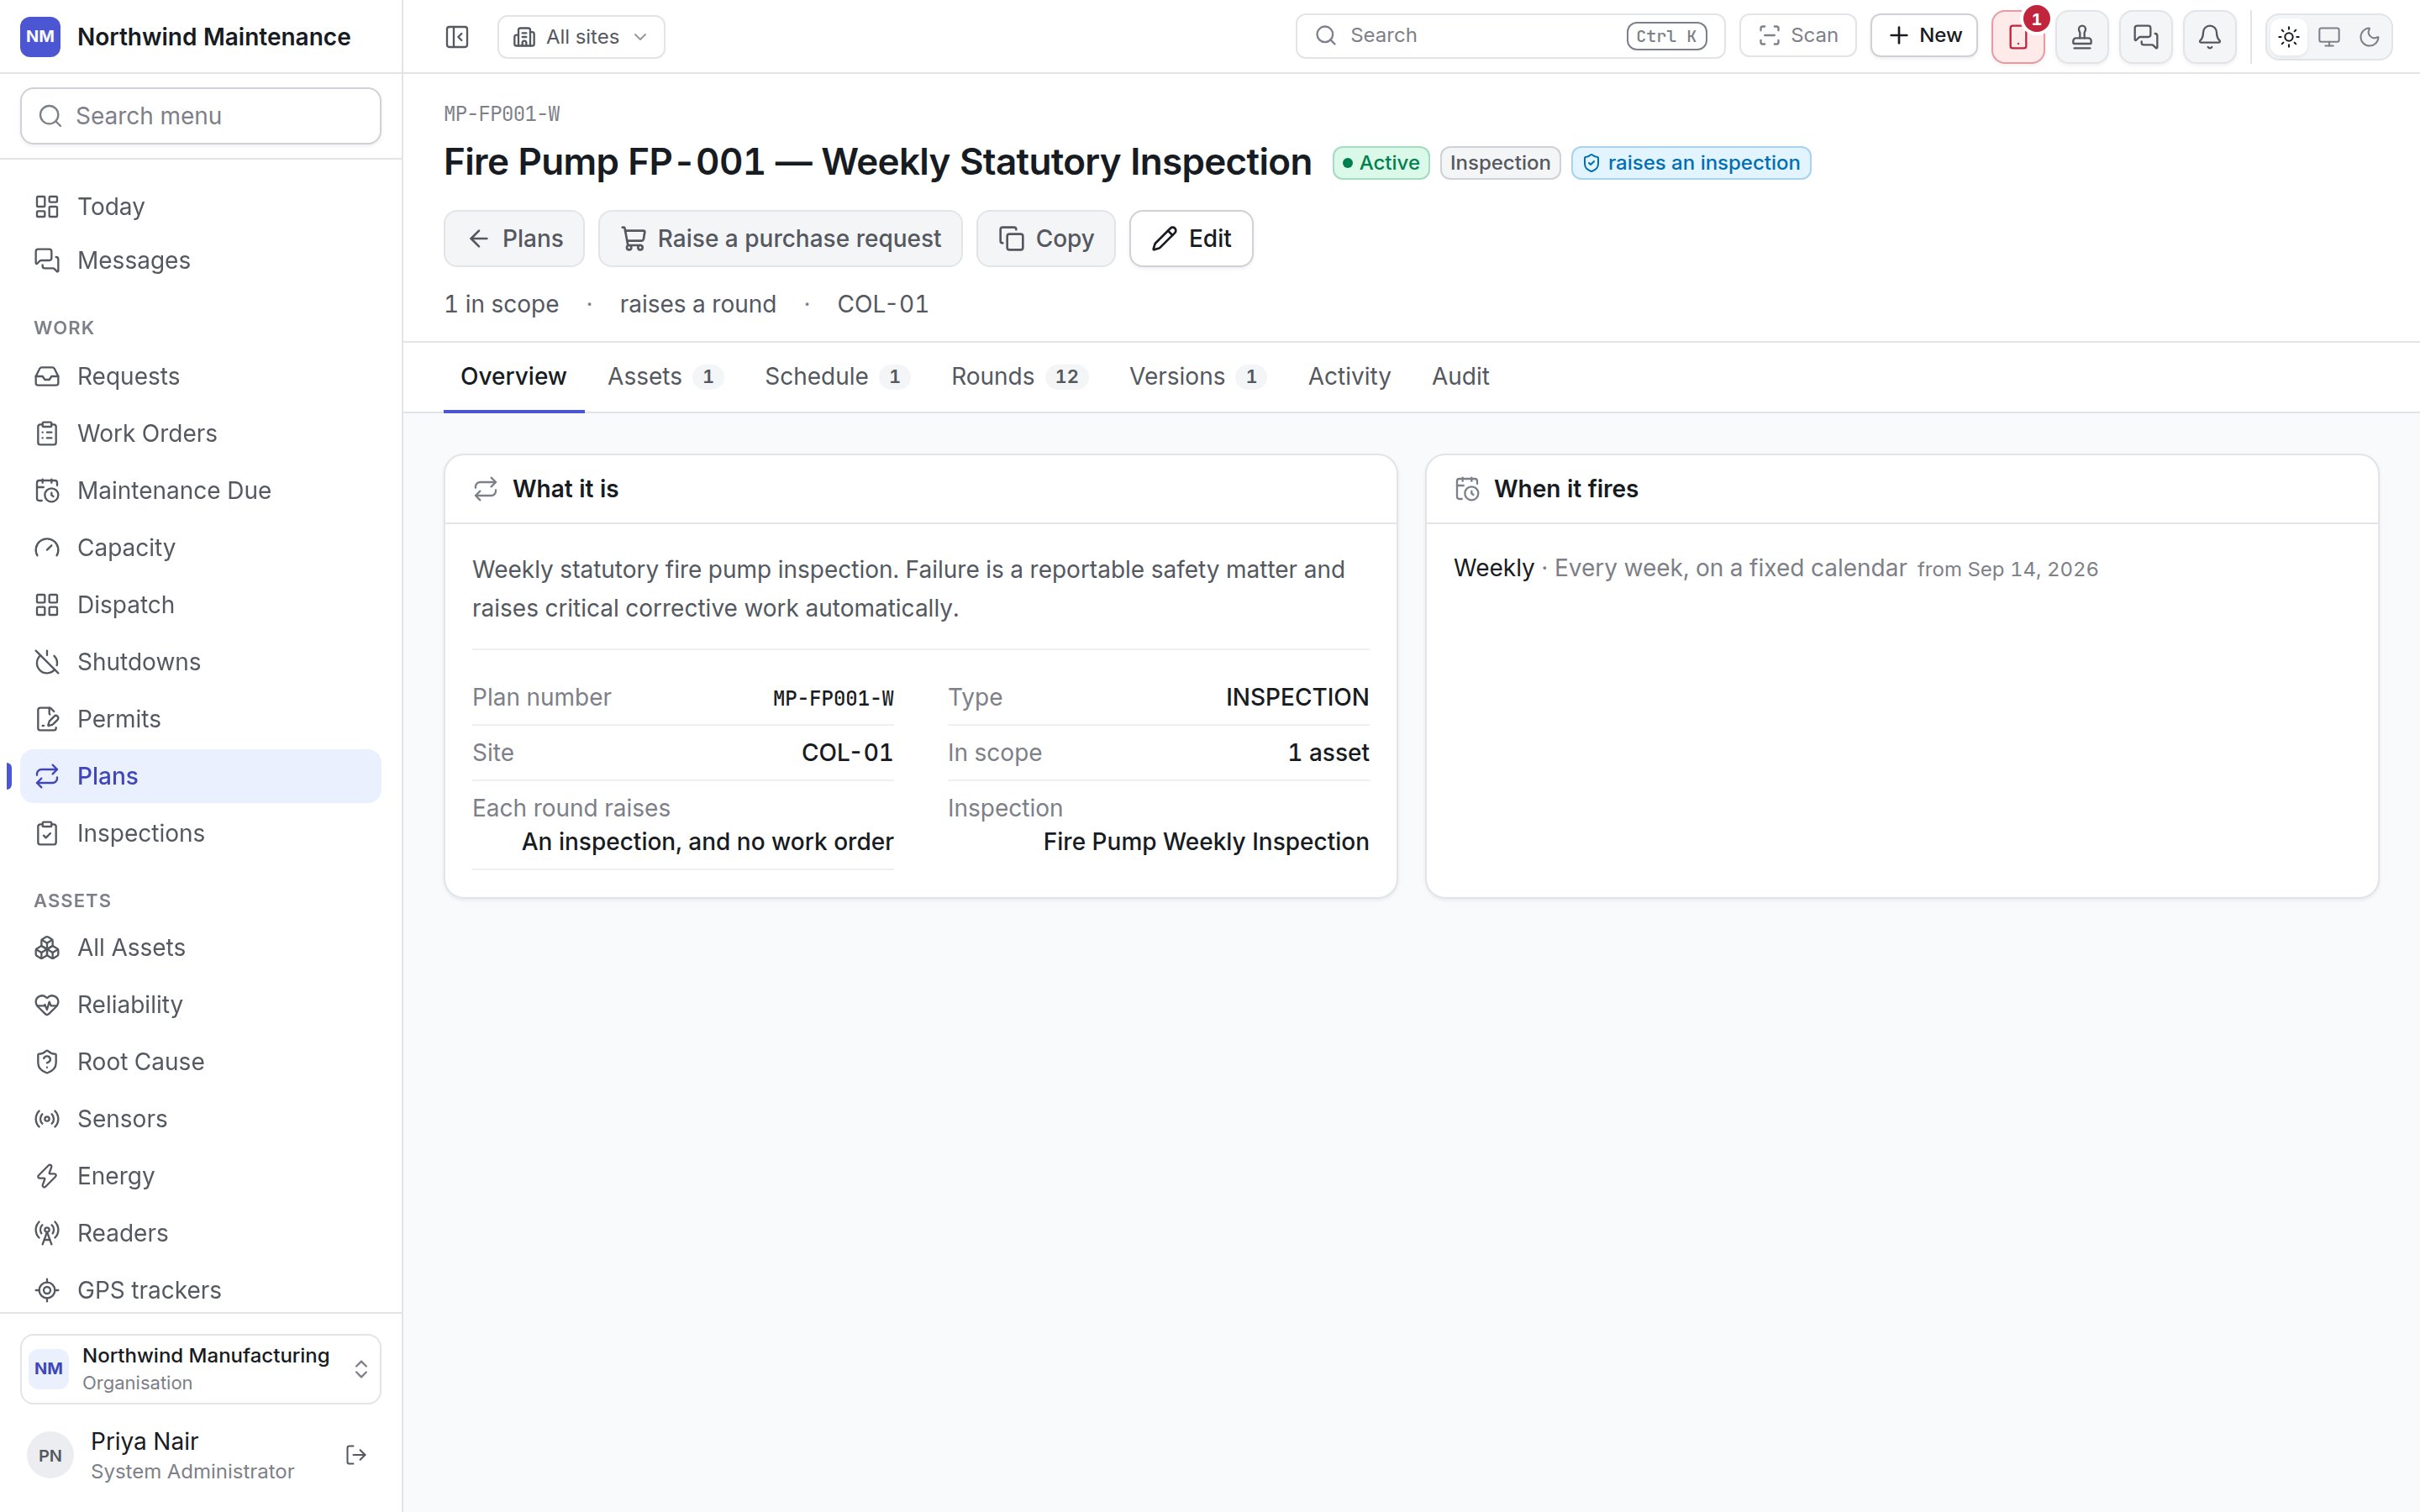Open the All sites dropdown
2420x1512 pixels.
[x=581, y=37]
